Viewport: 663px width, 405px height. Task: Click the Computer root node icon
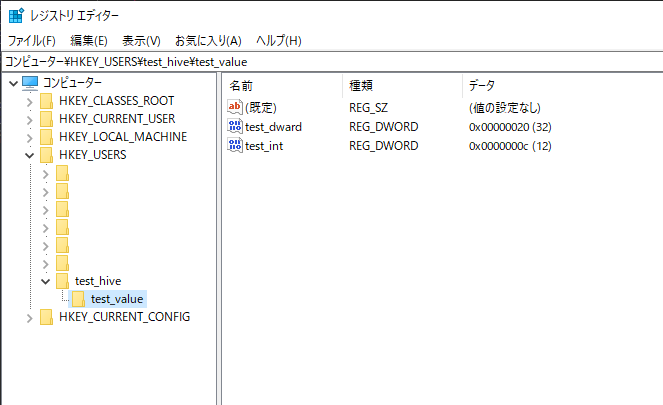point(30,83)
